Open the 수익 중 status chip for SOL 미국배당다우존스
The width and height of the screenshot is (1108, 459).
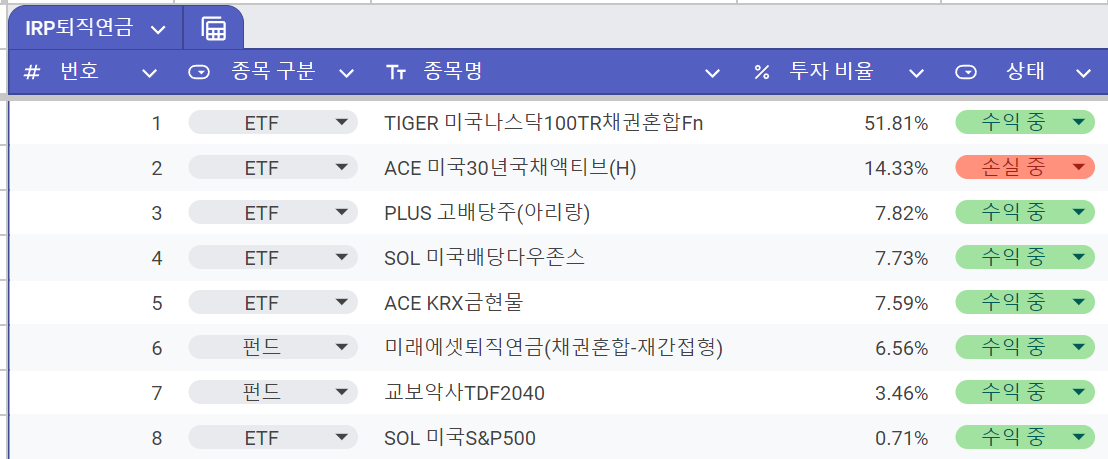pos(1025,258)
